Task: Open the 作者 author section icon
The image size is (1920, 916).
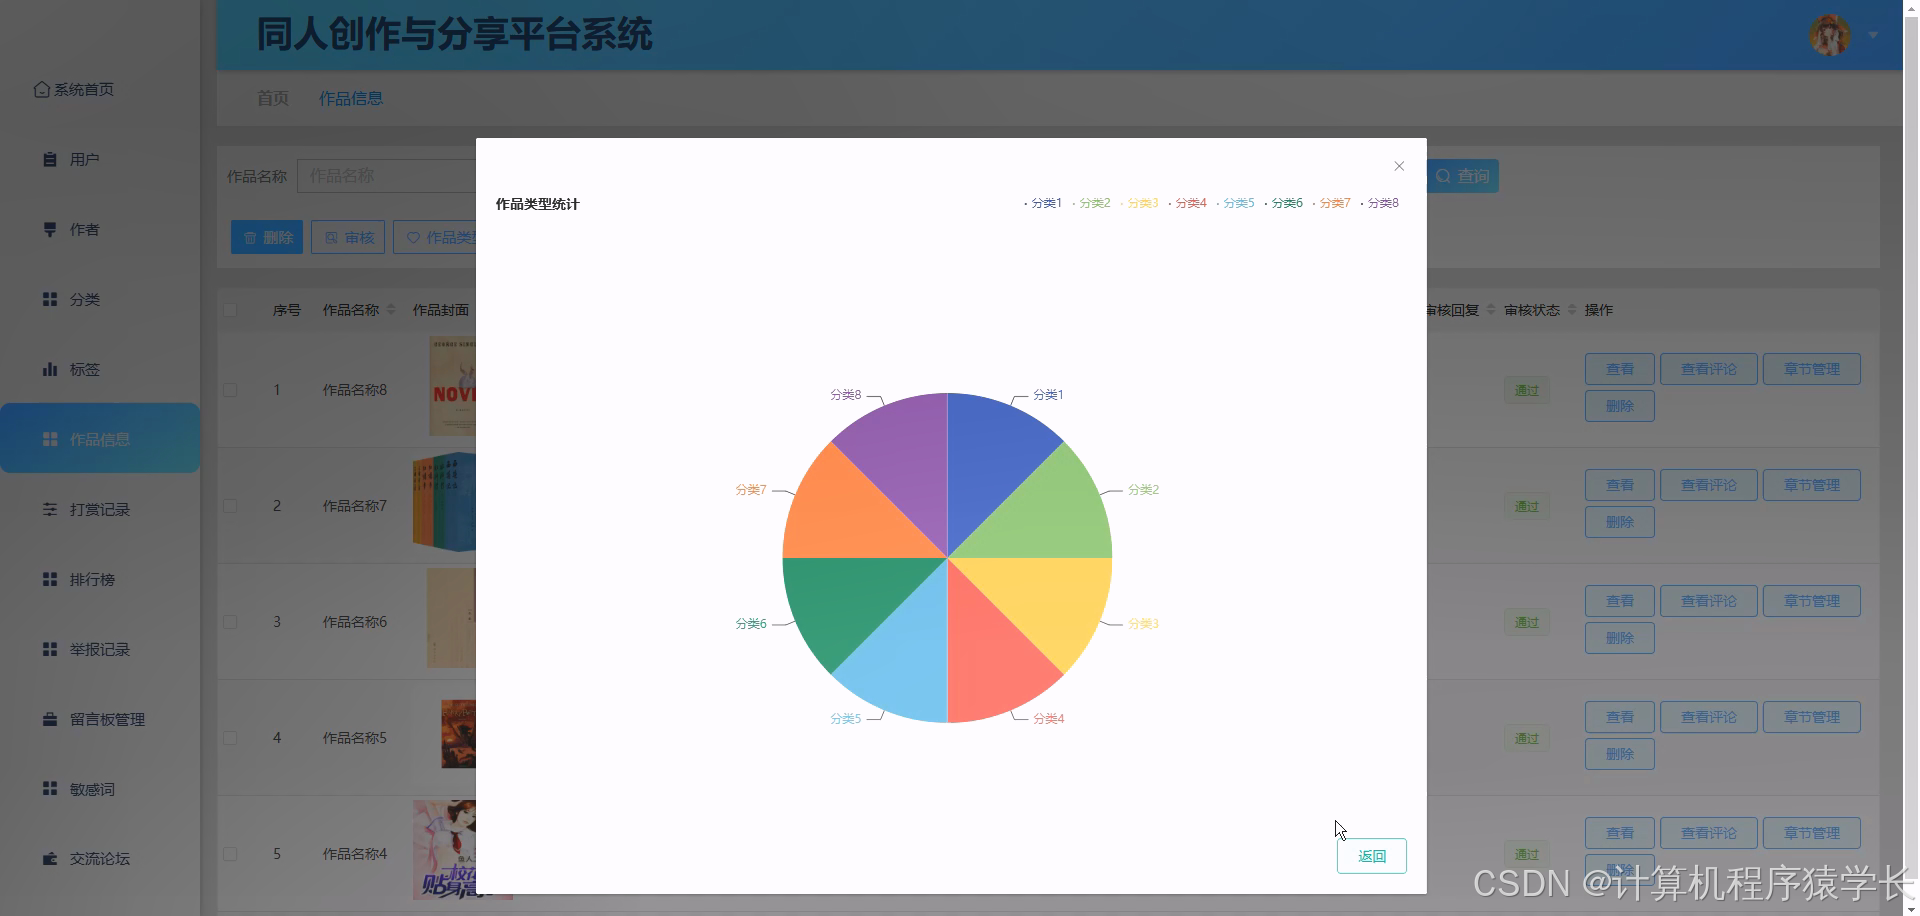Action: pos(50,229)
